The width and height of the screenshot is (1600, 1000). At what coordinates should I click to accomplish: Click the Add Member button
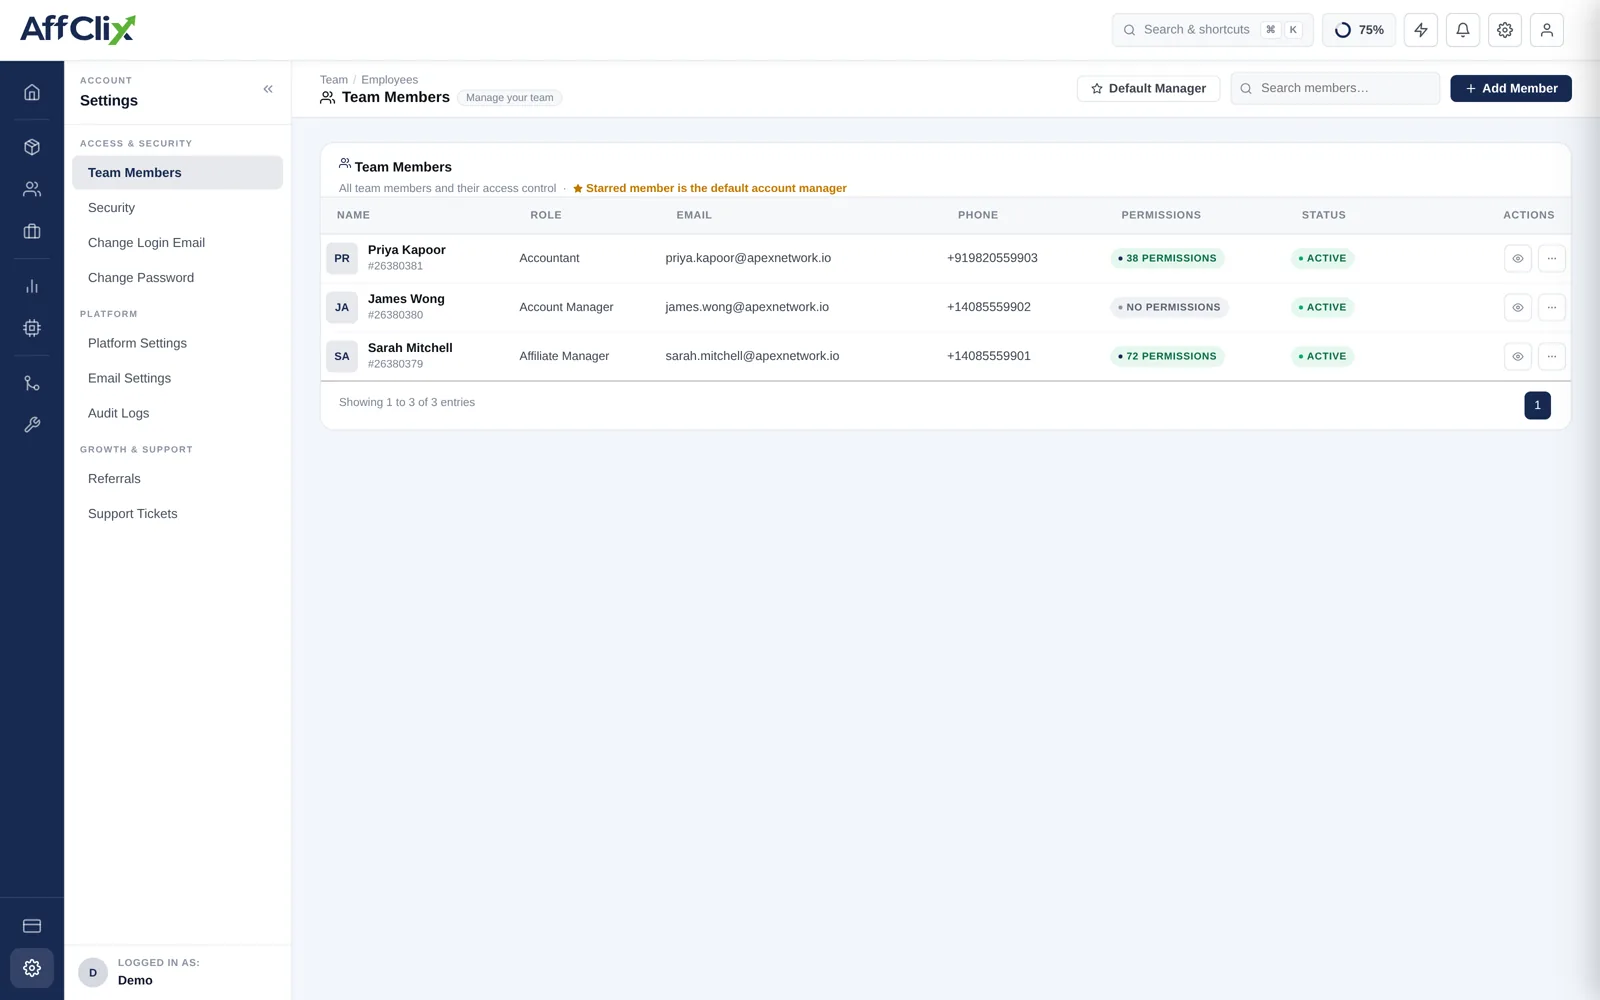coord(1511,89)
